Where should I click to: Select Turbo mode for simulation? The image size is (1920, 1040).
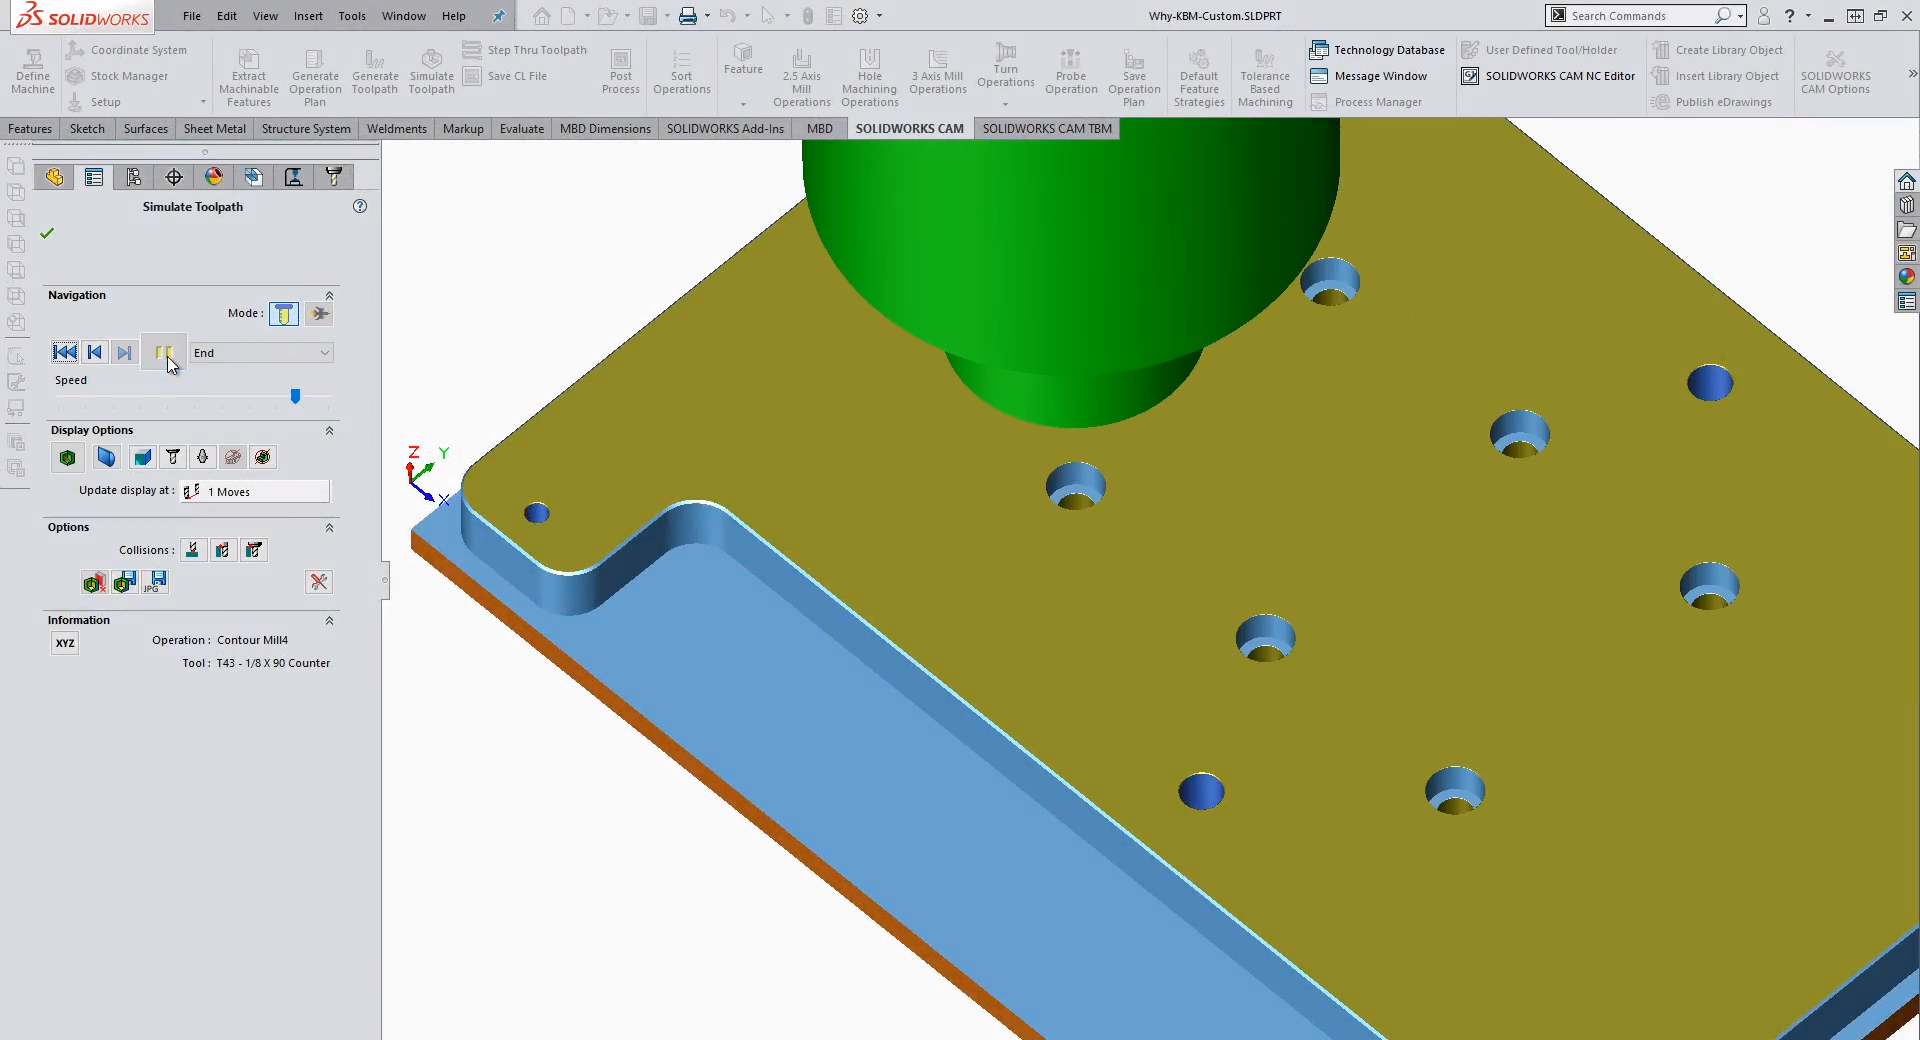[x=320, y=314]
